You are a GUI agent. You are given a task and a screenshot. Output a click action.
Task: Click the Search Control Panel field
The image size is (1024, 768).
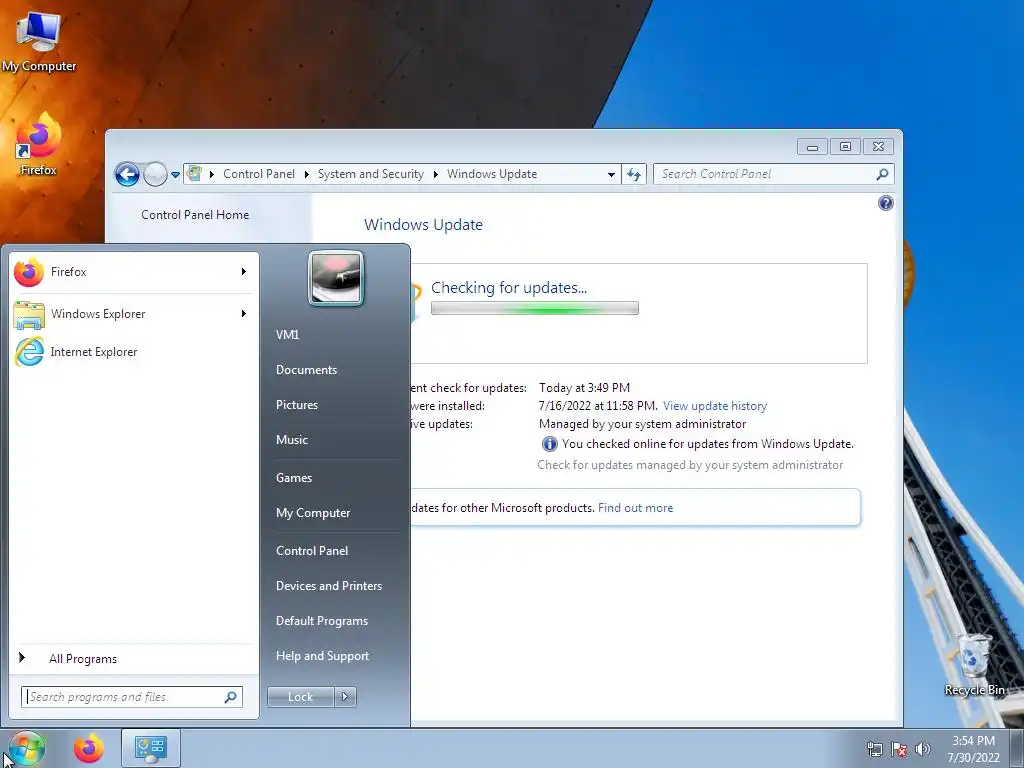coord(773,174)
